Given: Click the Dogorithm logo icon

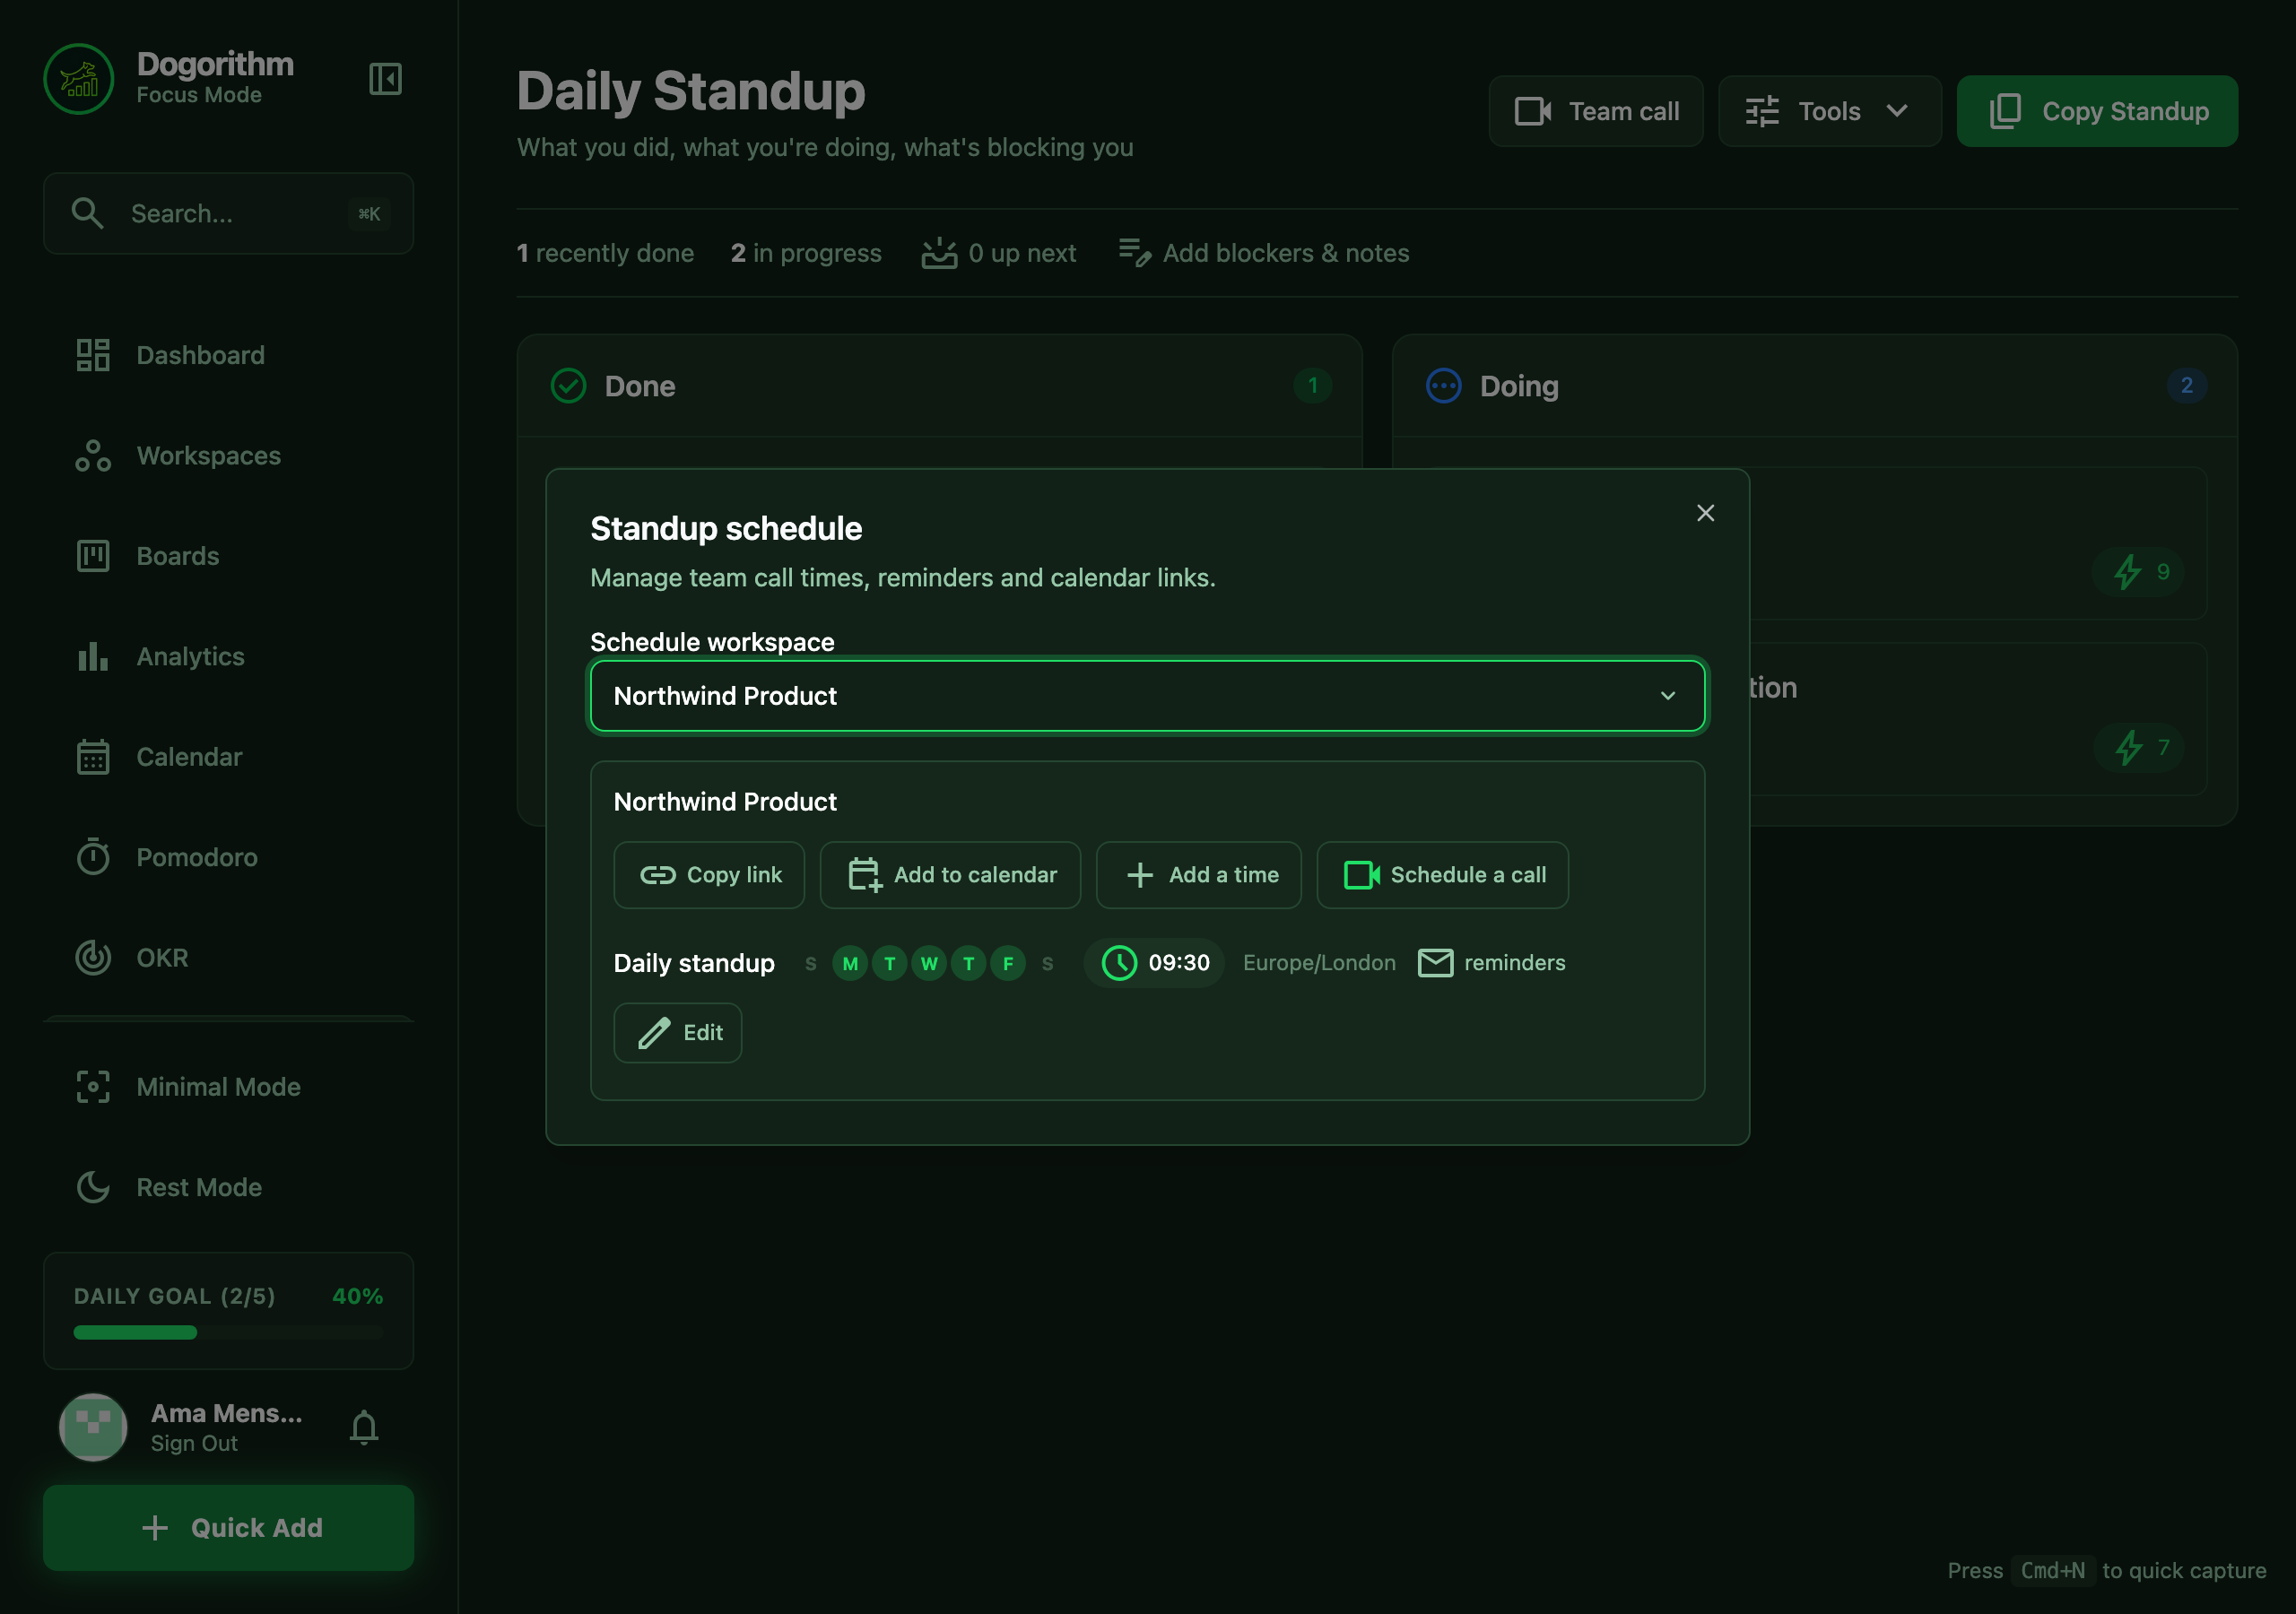Looking at the screenshot, I should [79, 78].
